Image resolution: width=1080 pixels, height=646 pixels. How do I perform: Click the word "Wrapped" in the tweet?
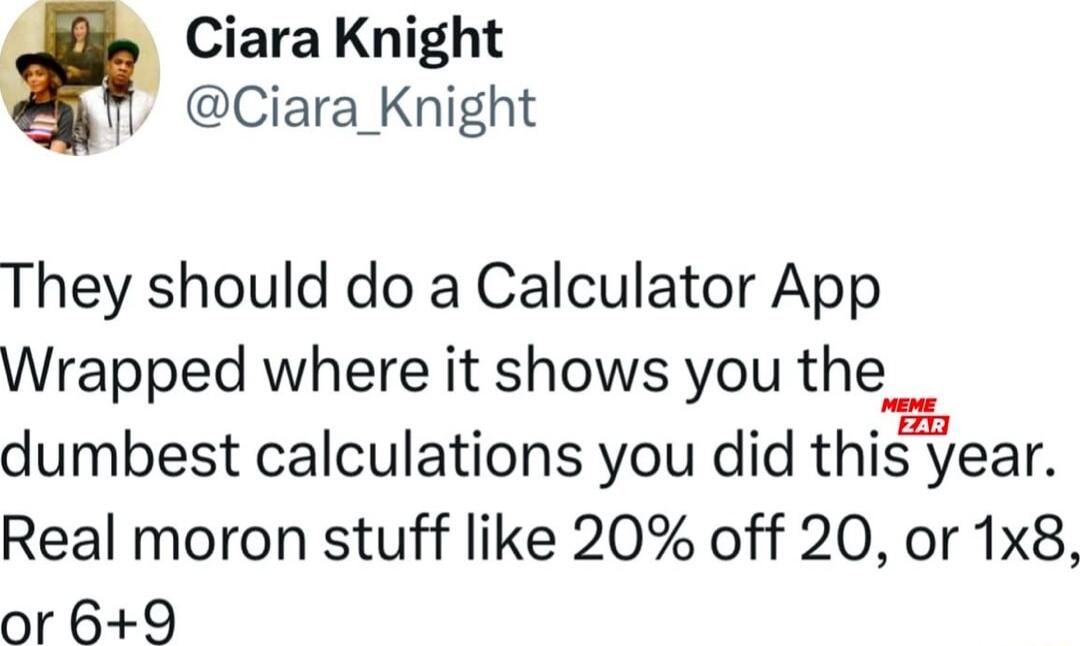tap(123, 375)
